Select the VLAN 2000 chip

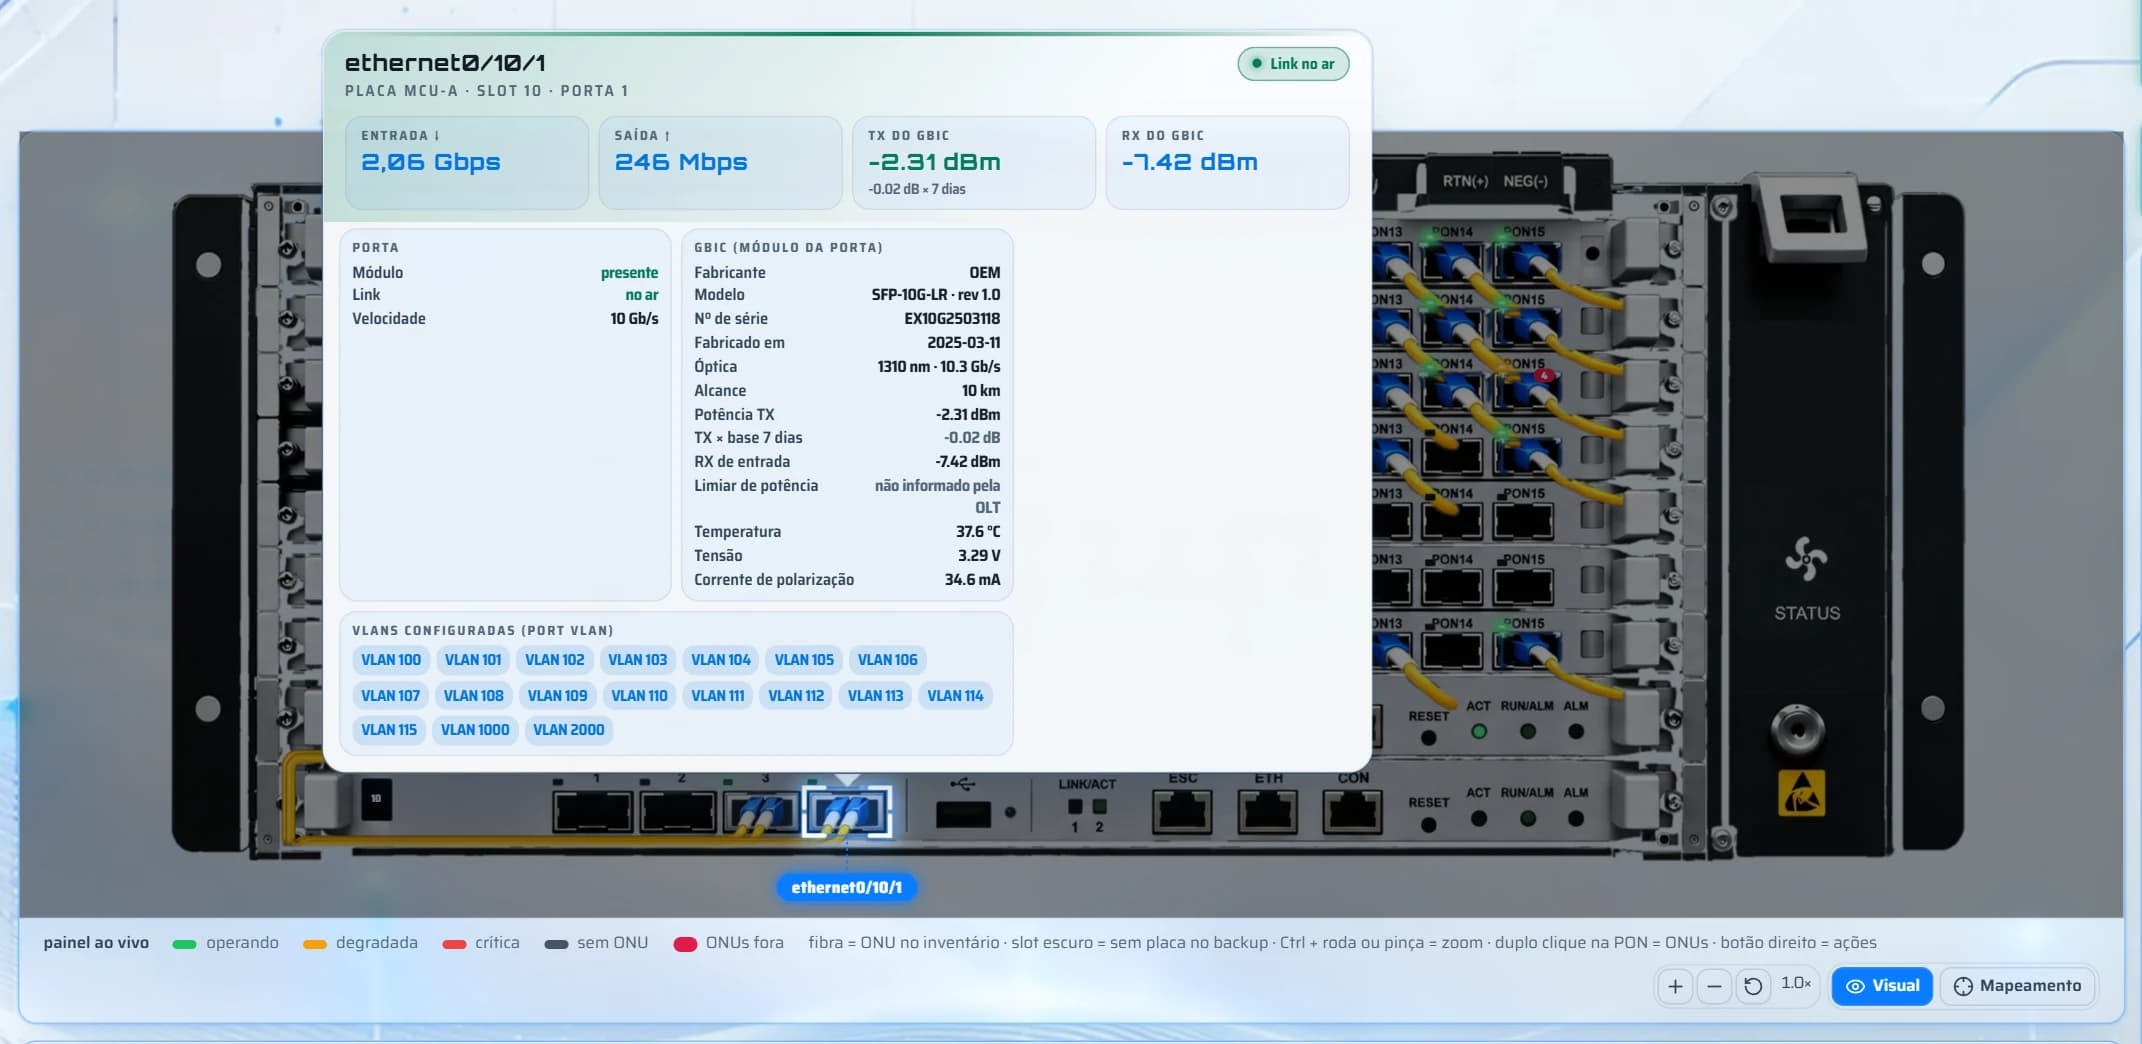pos(569,730)
